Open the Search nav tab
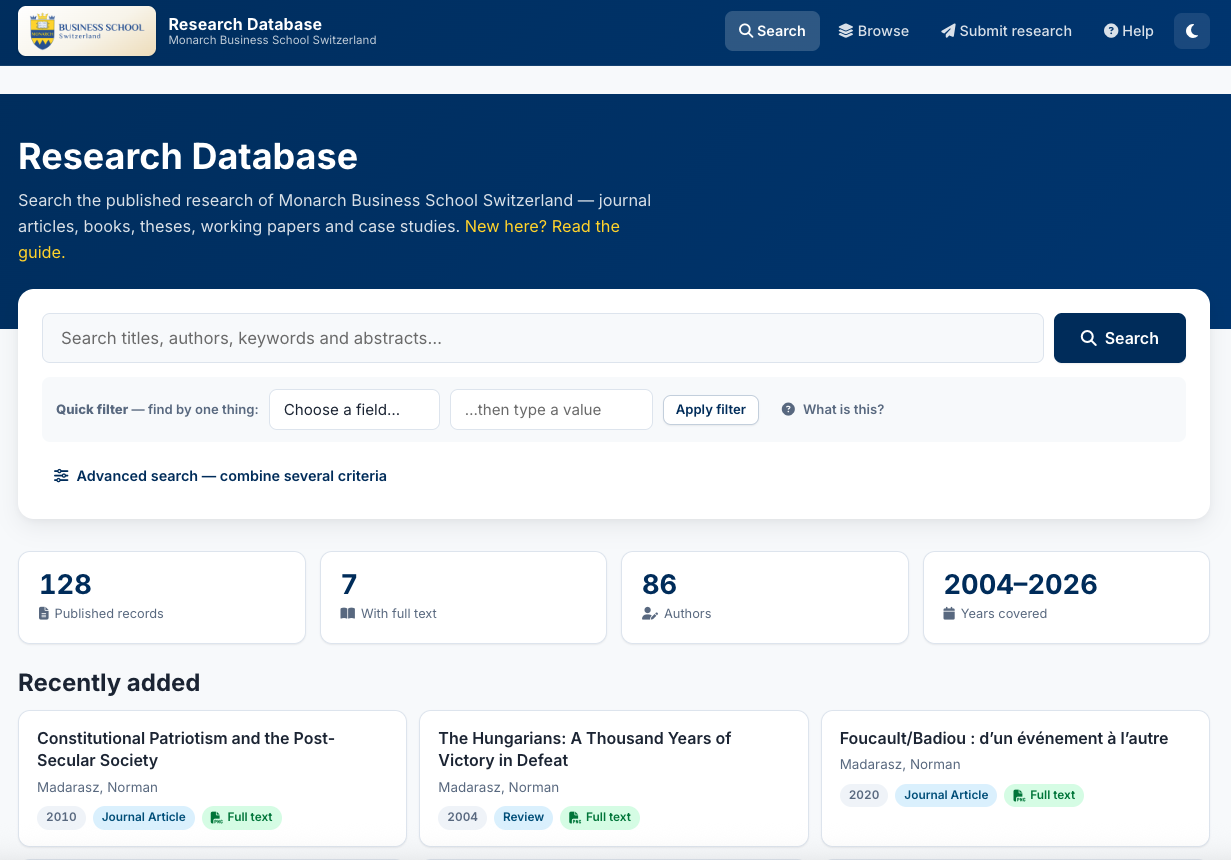Viewport: 1231px width, 860px height. pos(772,31)
